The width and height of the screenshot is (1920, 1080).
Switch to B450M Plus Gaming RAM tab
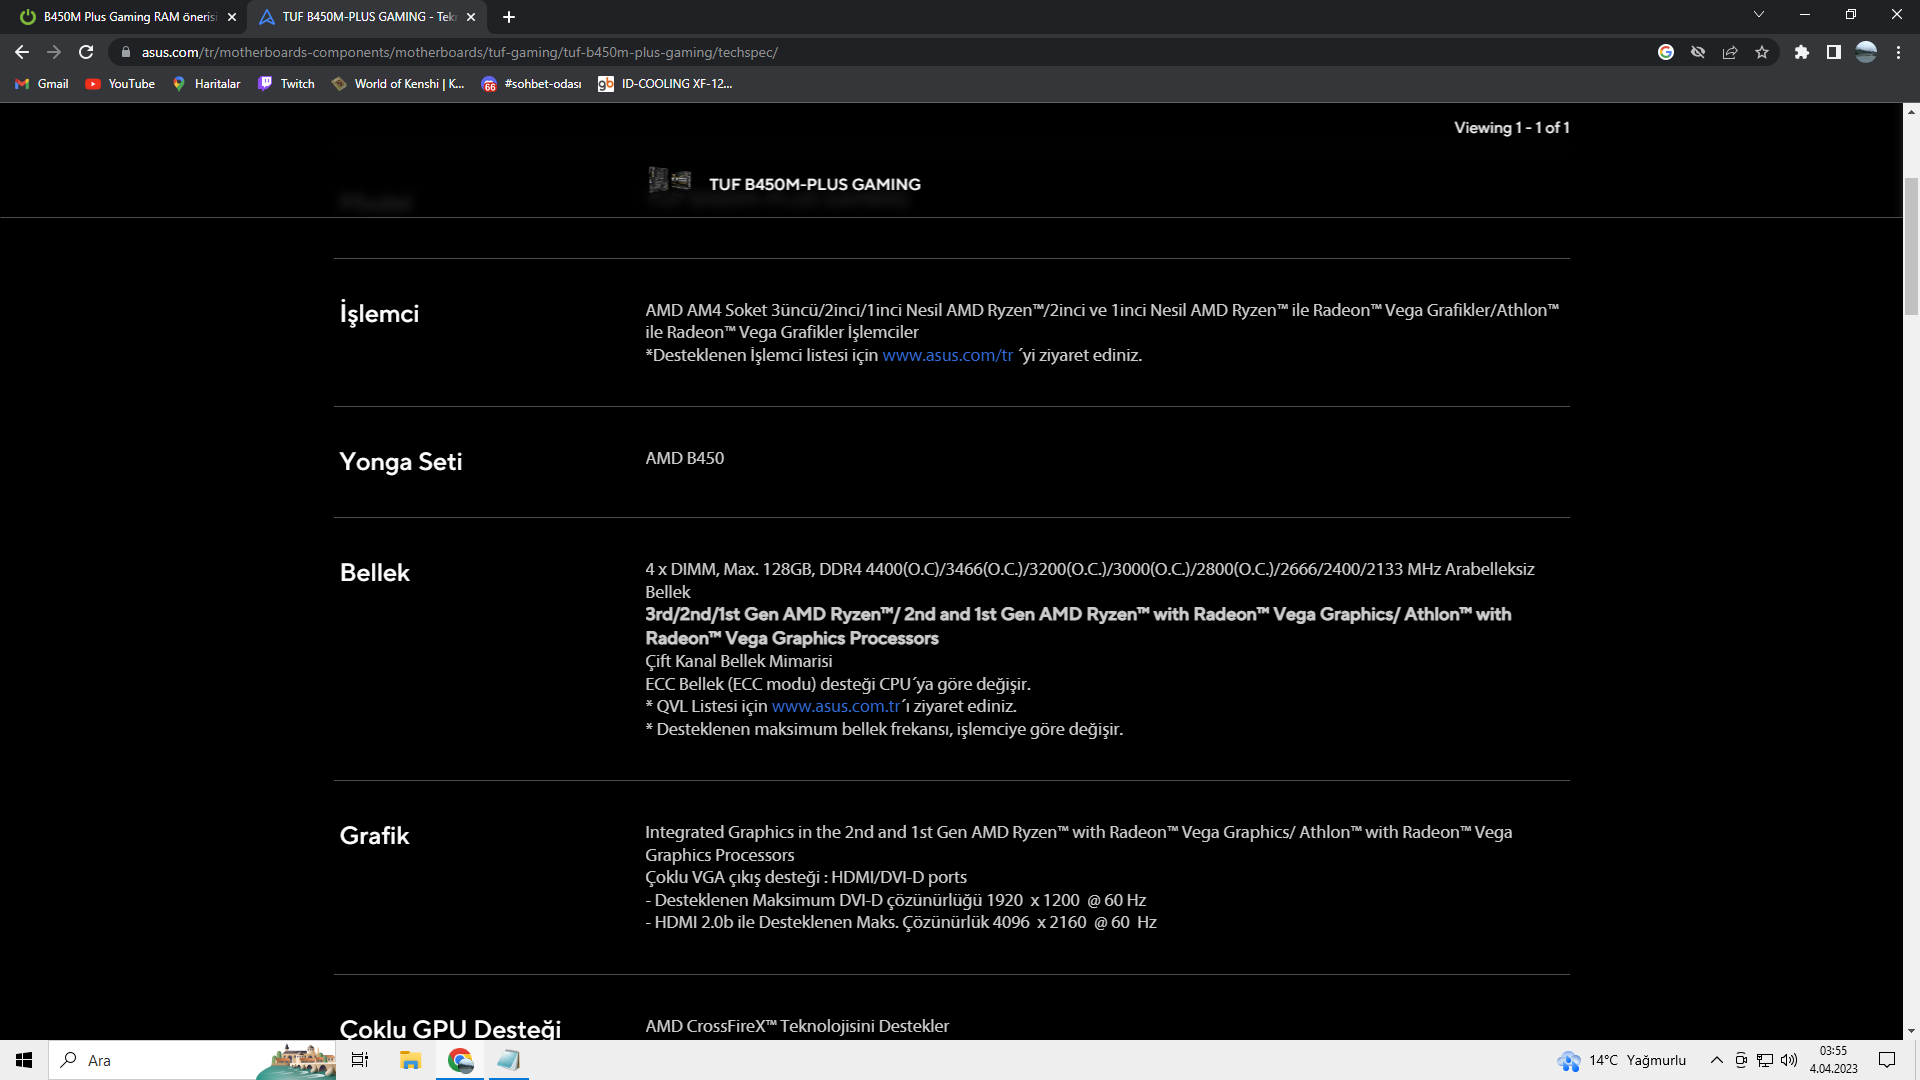[130, 17]
